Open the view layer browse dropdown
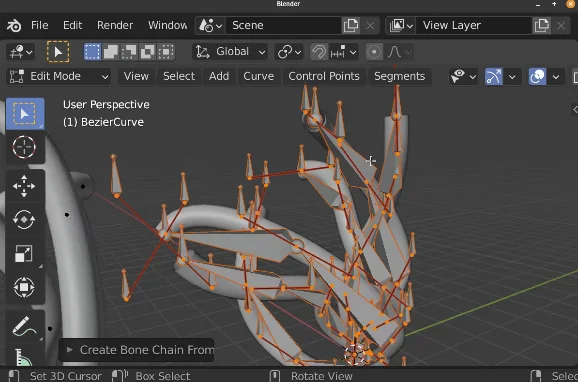Image resolution: width=578 pixels, height=382 pixels. pos(401,25)
